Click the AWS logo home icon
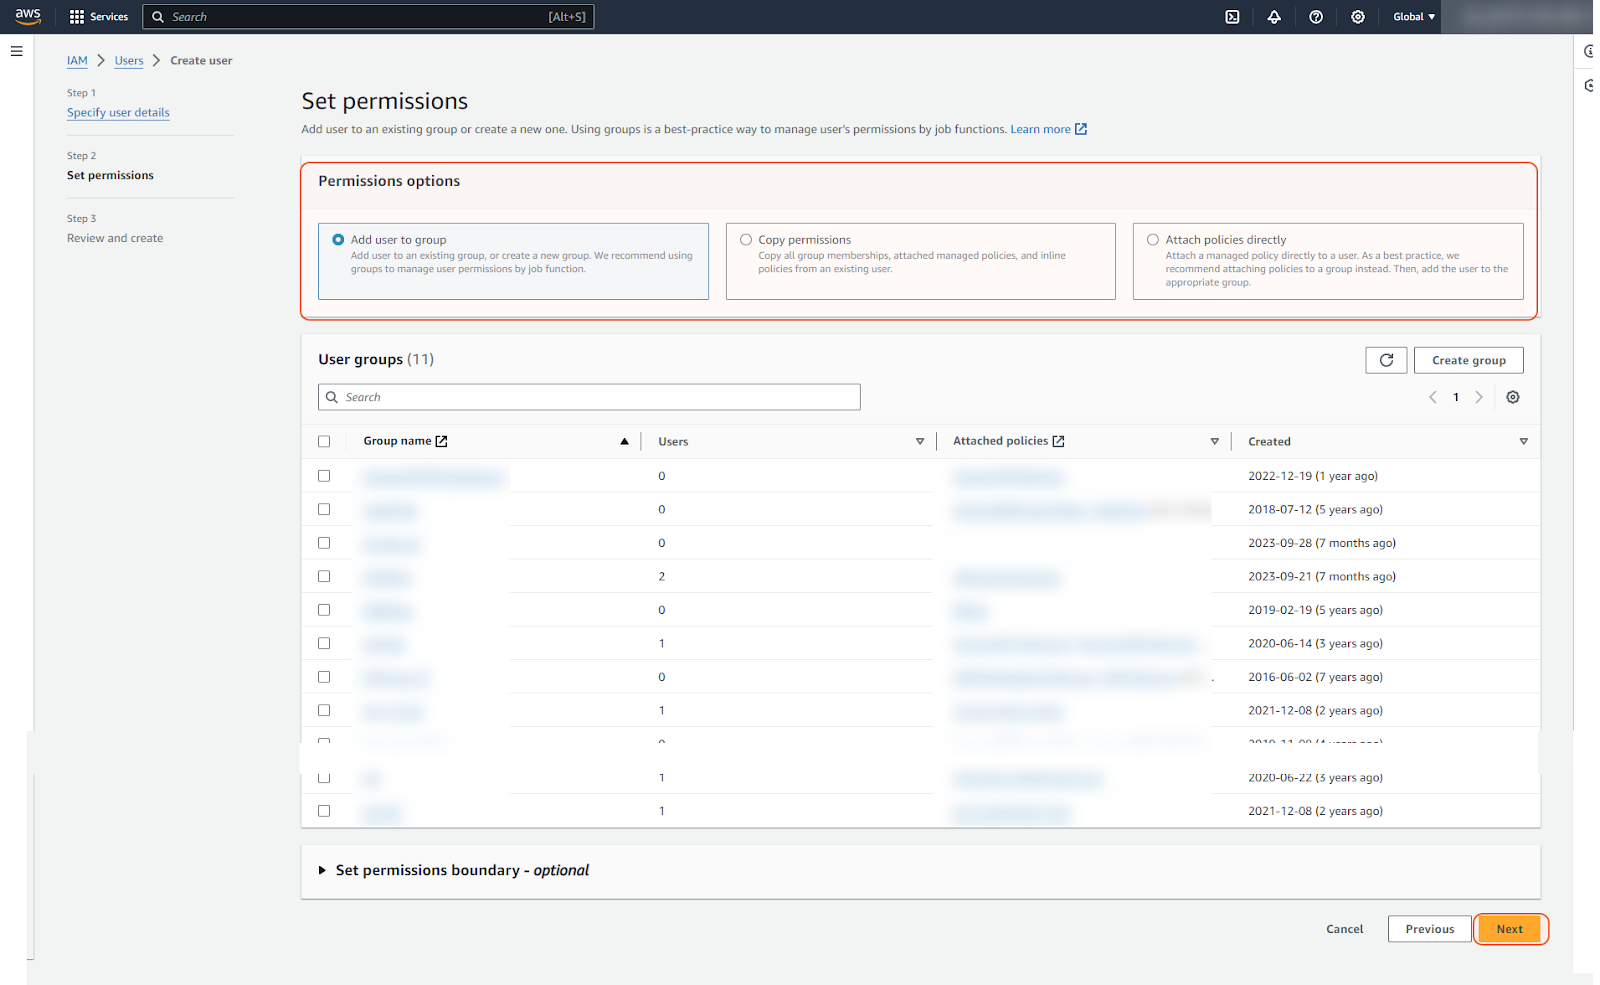Image resolution: width=1600 pixels, height=985 pixels. 28,16
